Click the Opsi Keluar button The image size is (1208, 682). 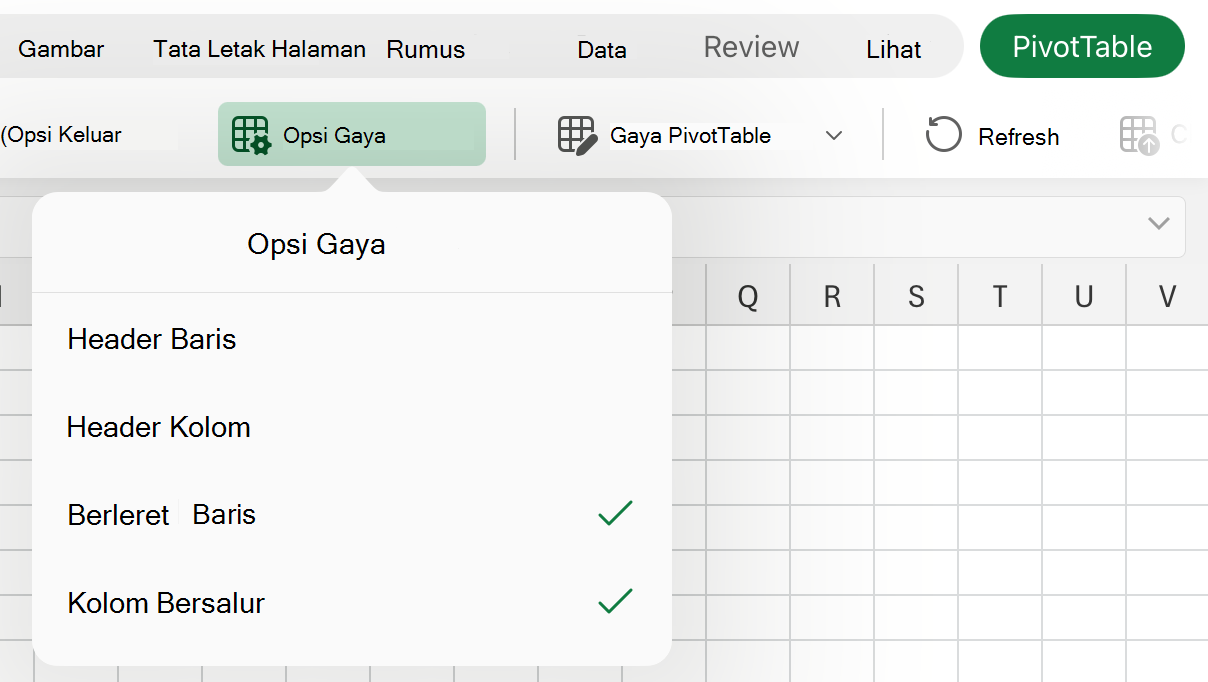click(x=62, y=135)
